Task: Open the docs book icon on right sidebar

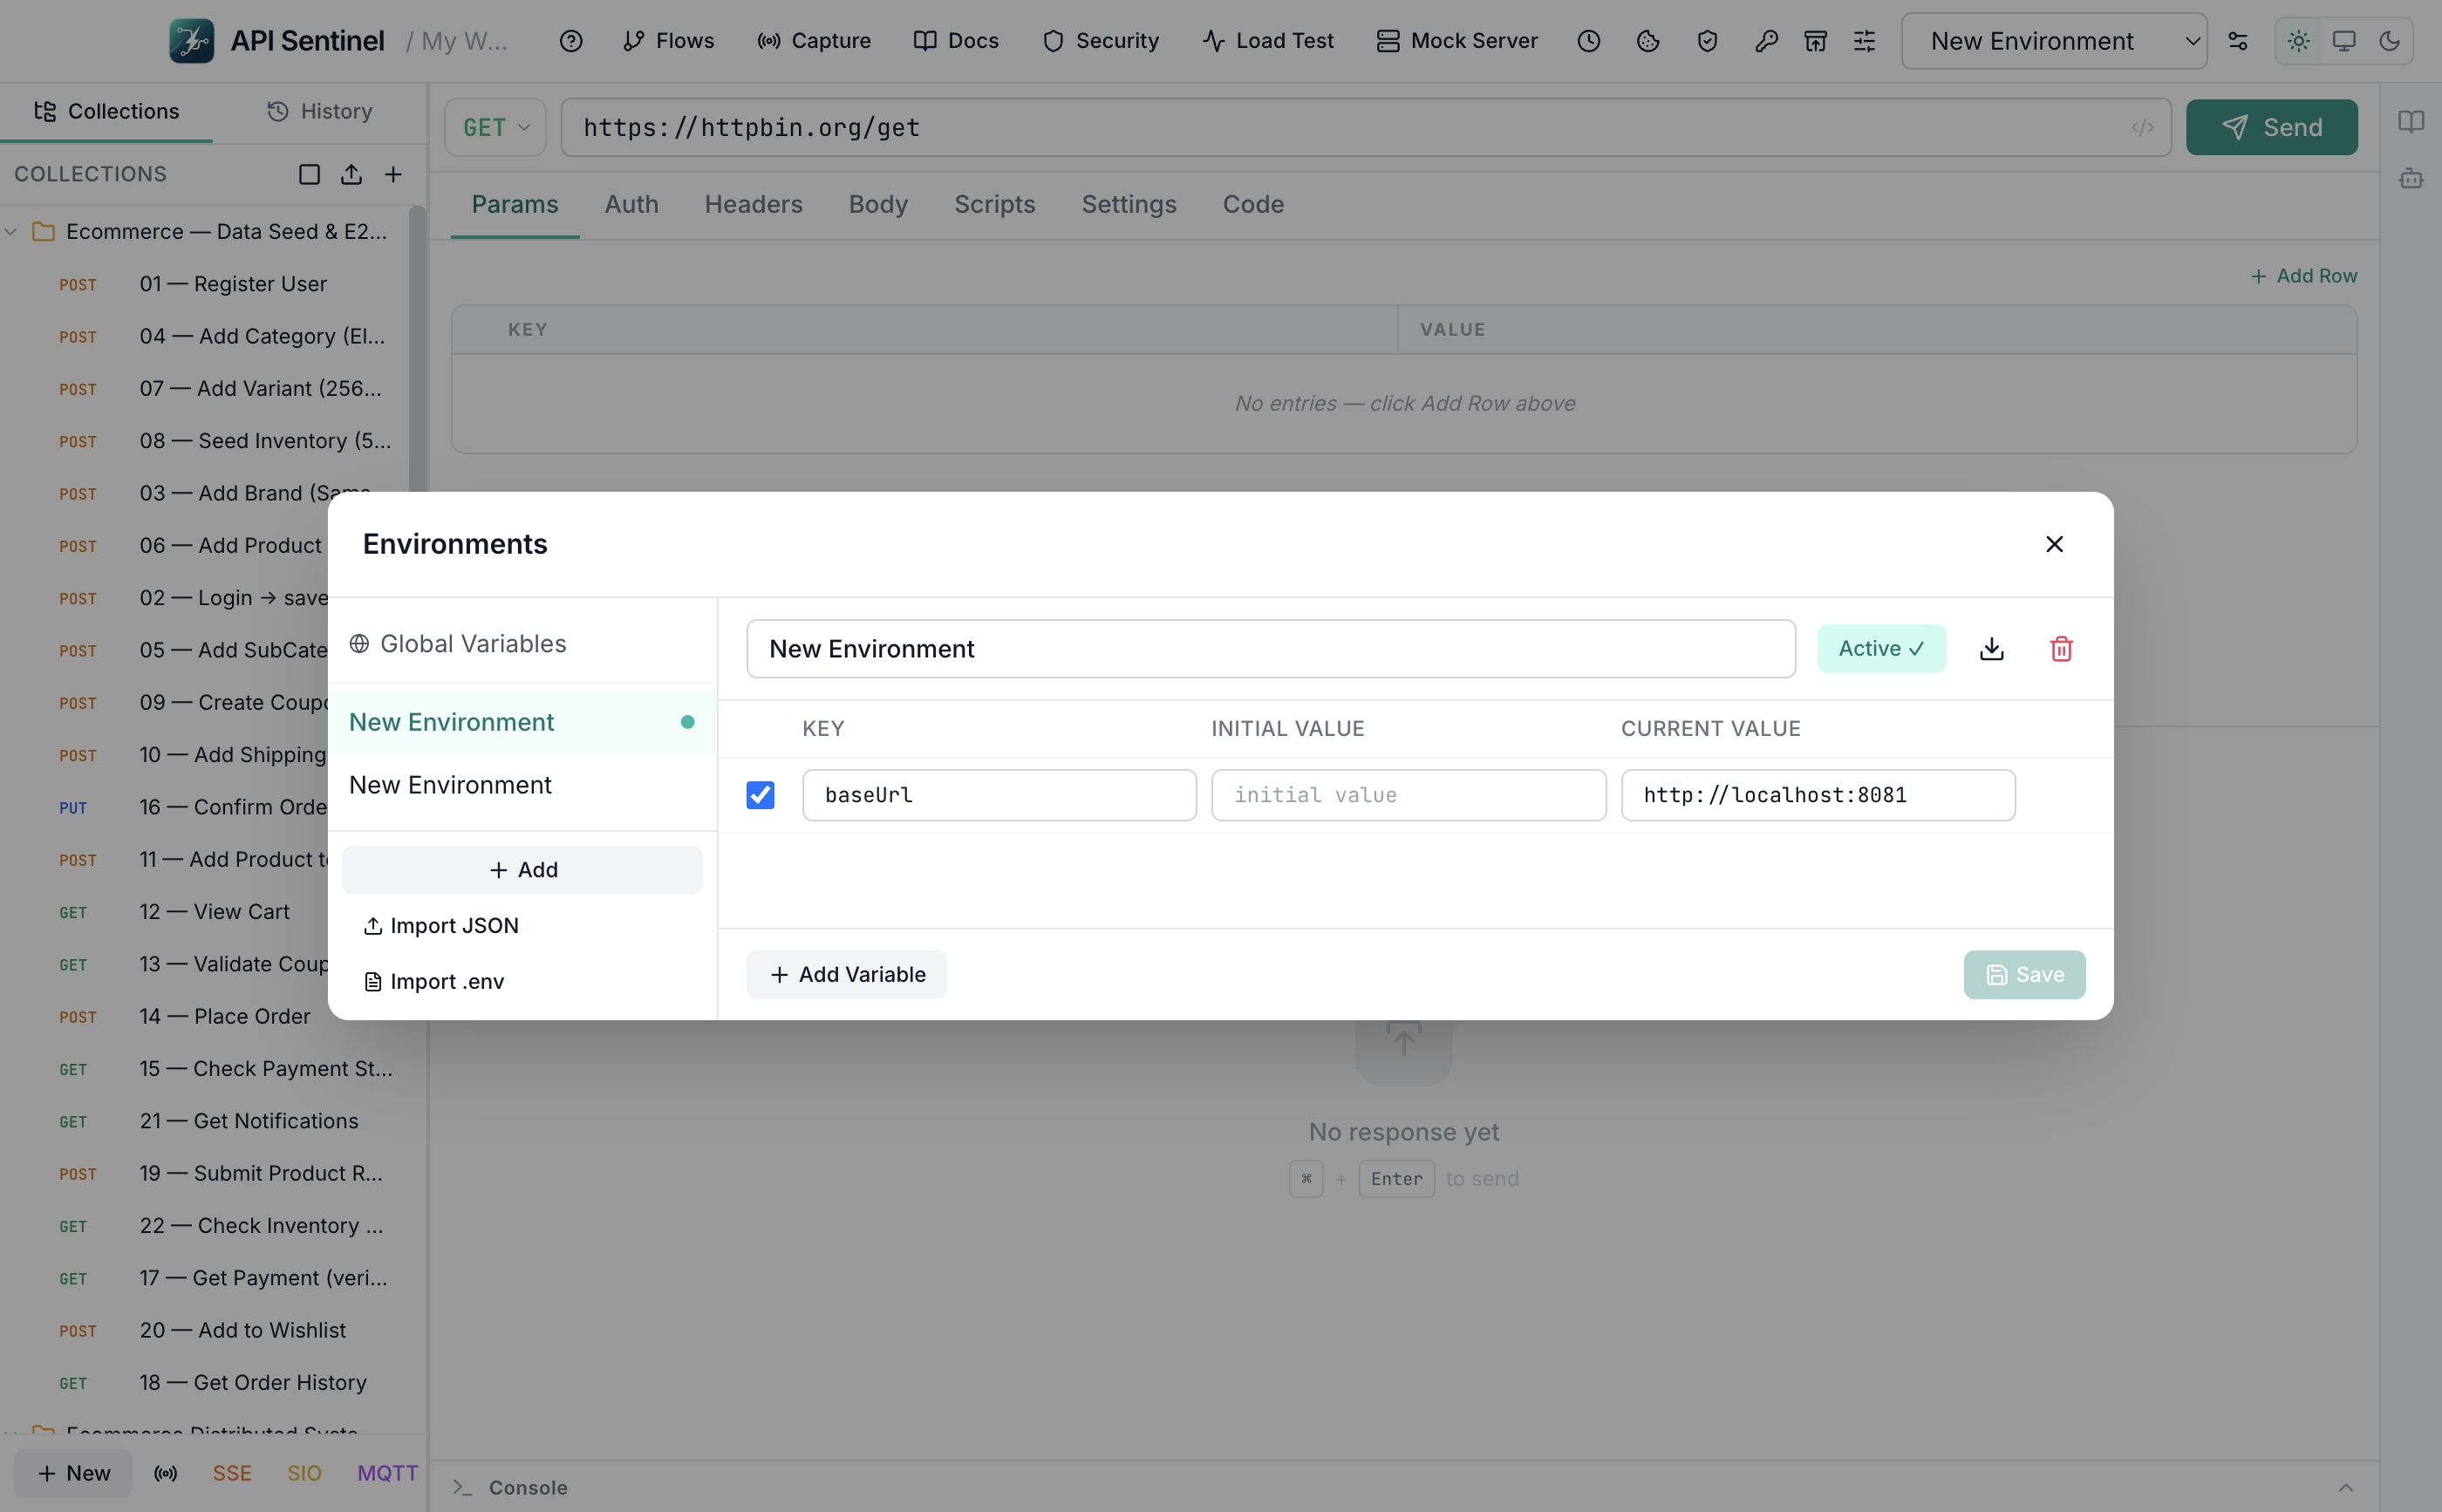Action: [x=2411, y=122]
